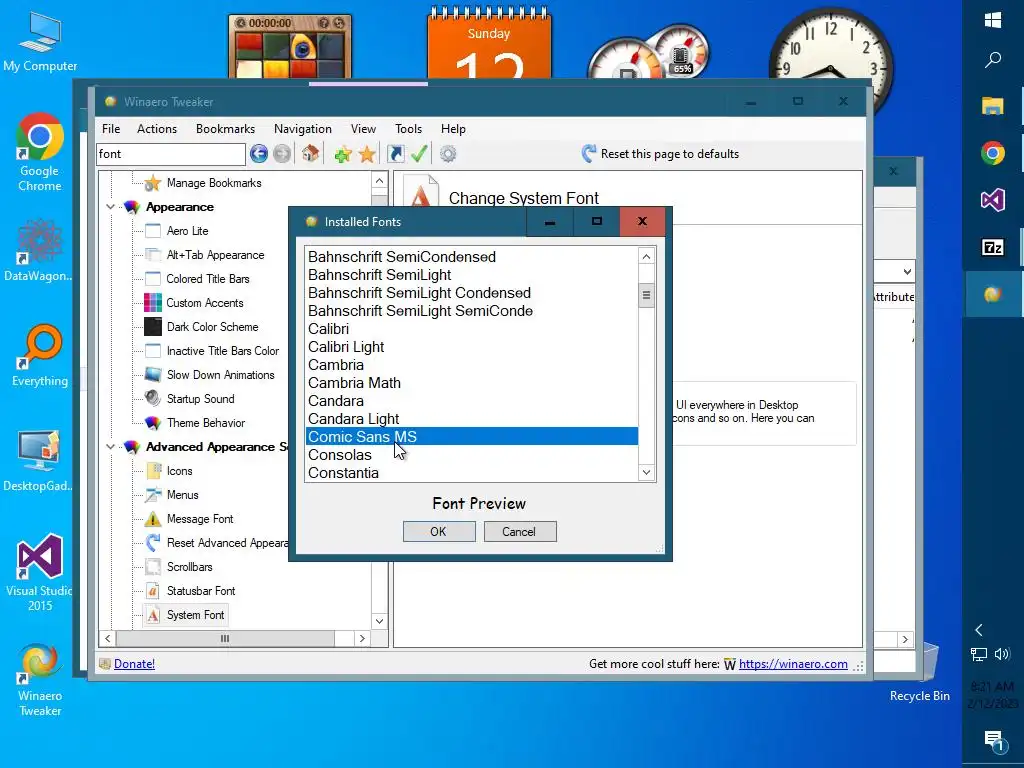Open the Help menu
Image resolution: width=1024 pixels, height=768 pixels.
pos(453,129)
